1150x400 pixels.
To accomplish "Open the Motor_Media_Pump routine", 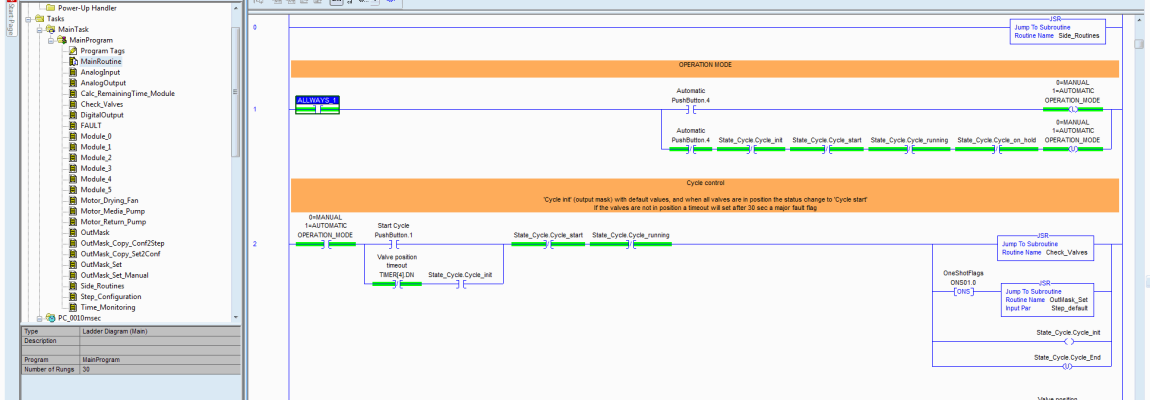I will coord(111,211).
